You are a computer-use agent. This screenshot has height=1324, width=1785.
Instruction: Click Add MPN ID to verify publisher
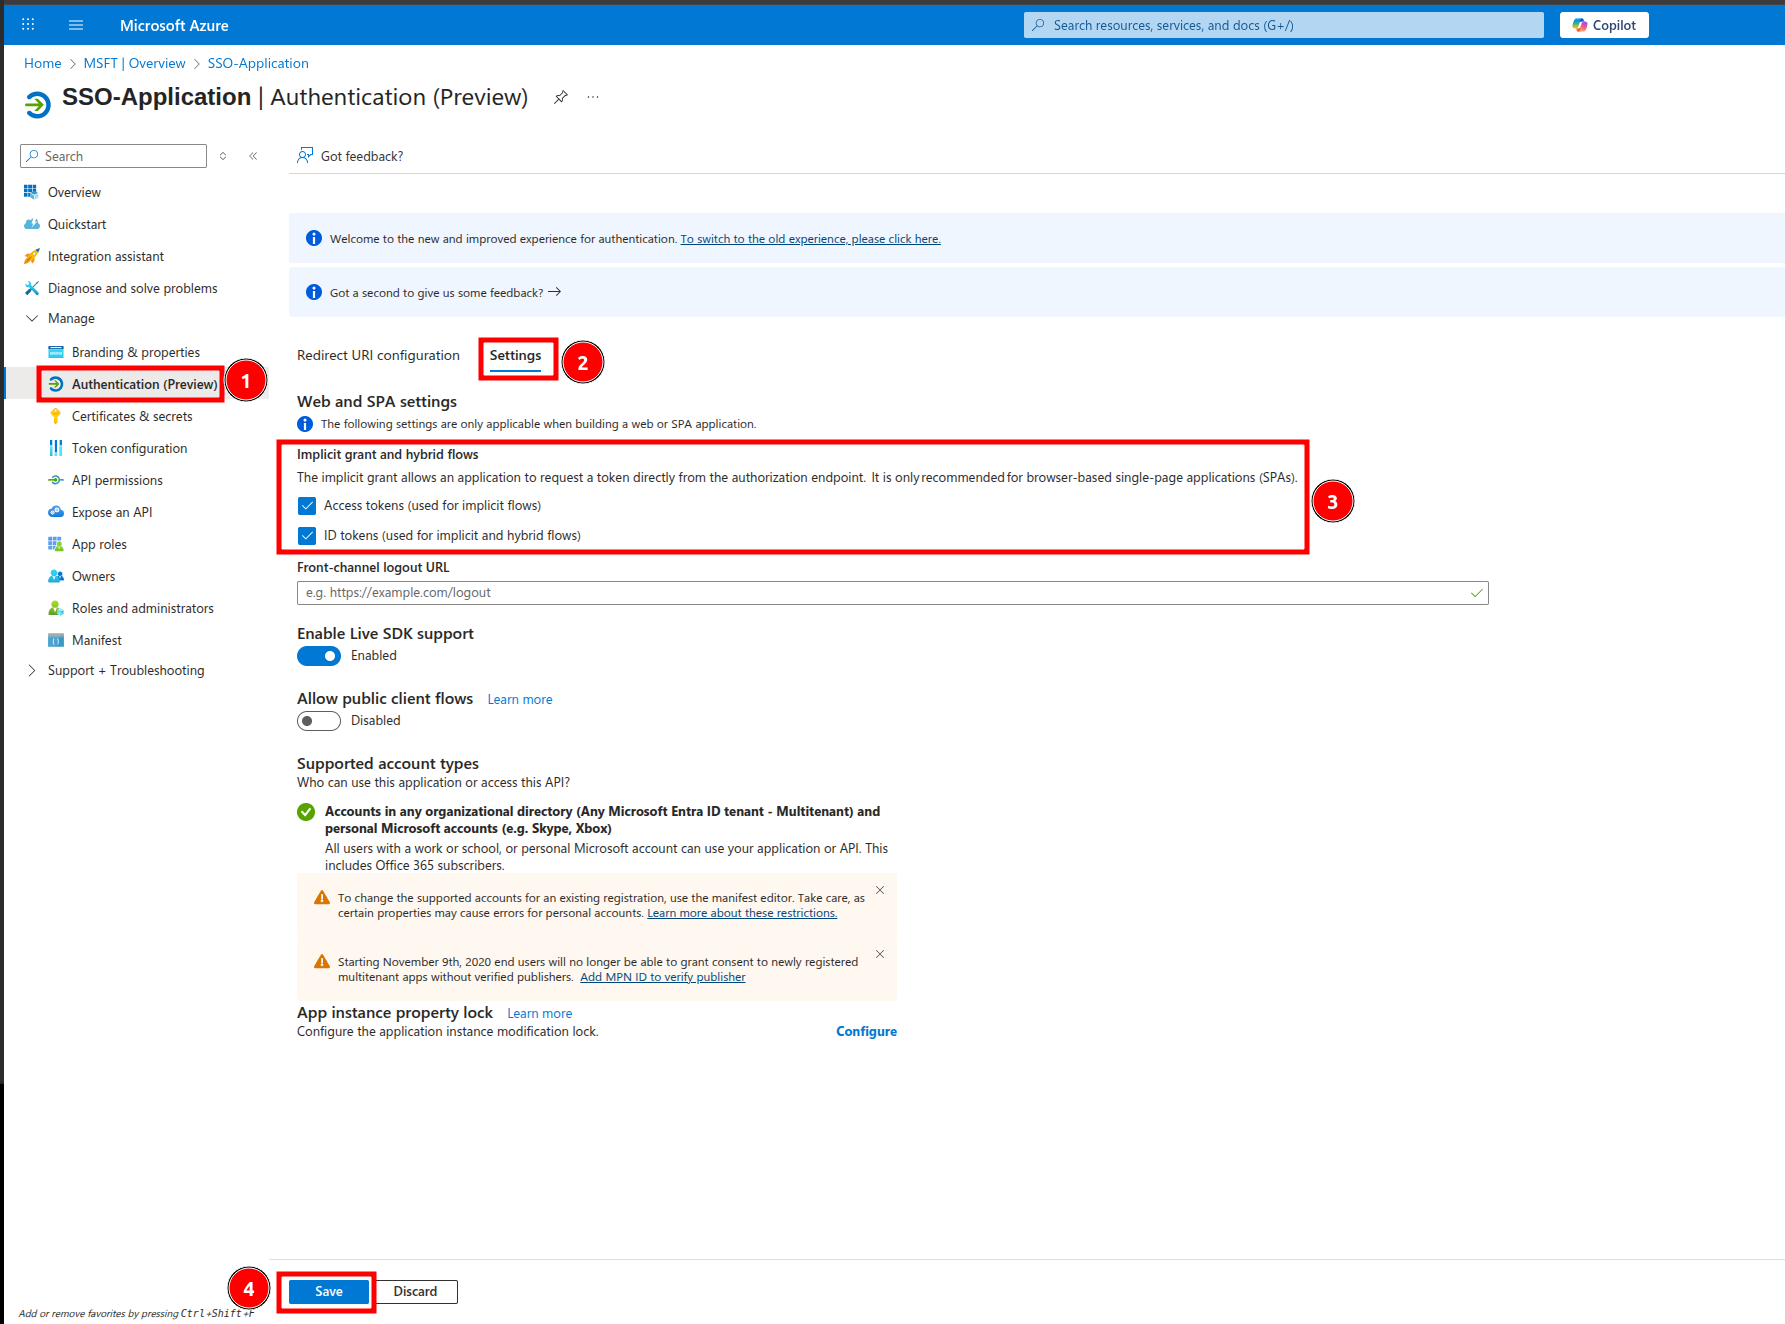click(x=663, y=977)
